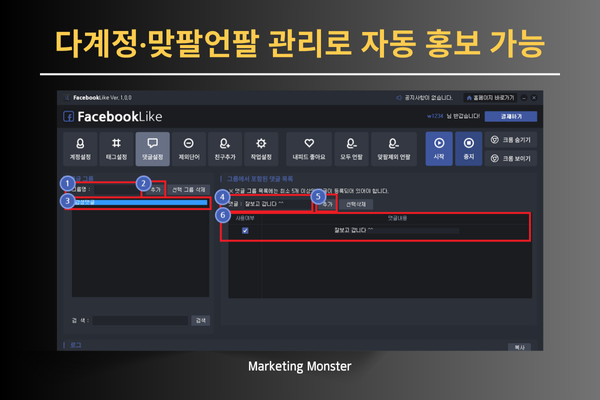This screenshot has width=600, height=400.
Task: Click the speaker notice icon in title bar
Action: (x=399, y=98)
